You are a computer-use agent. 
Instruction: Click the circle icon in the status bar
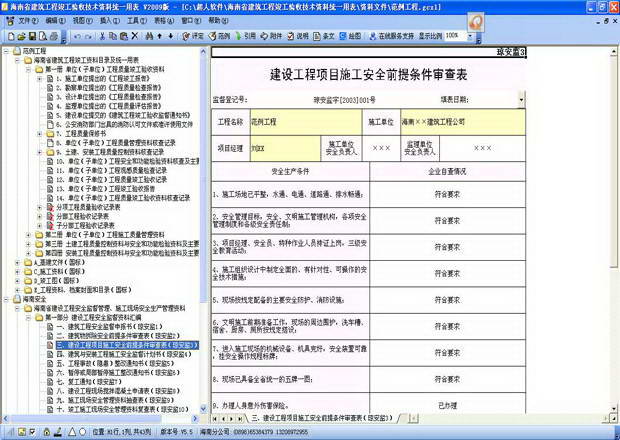click(83, 432)
